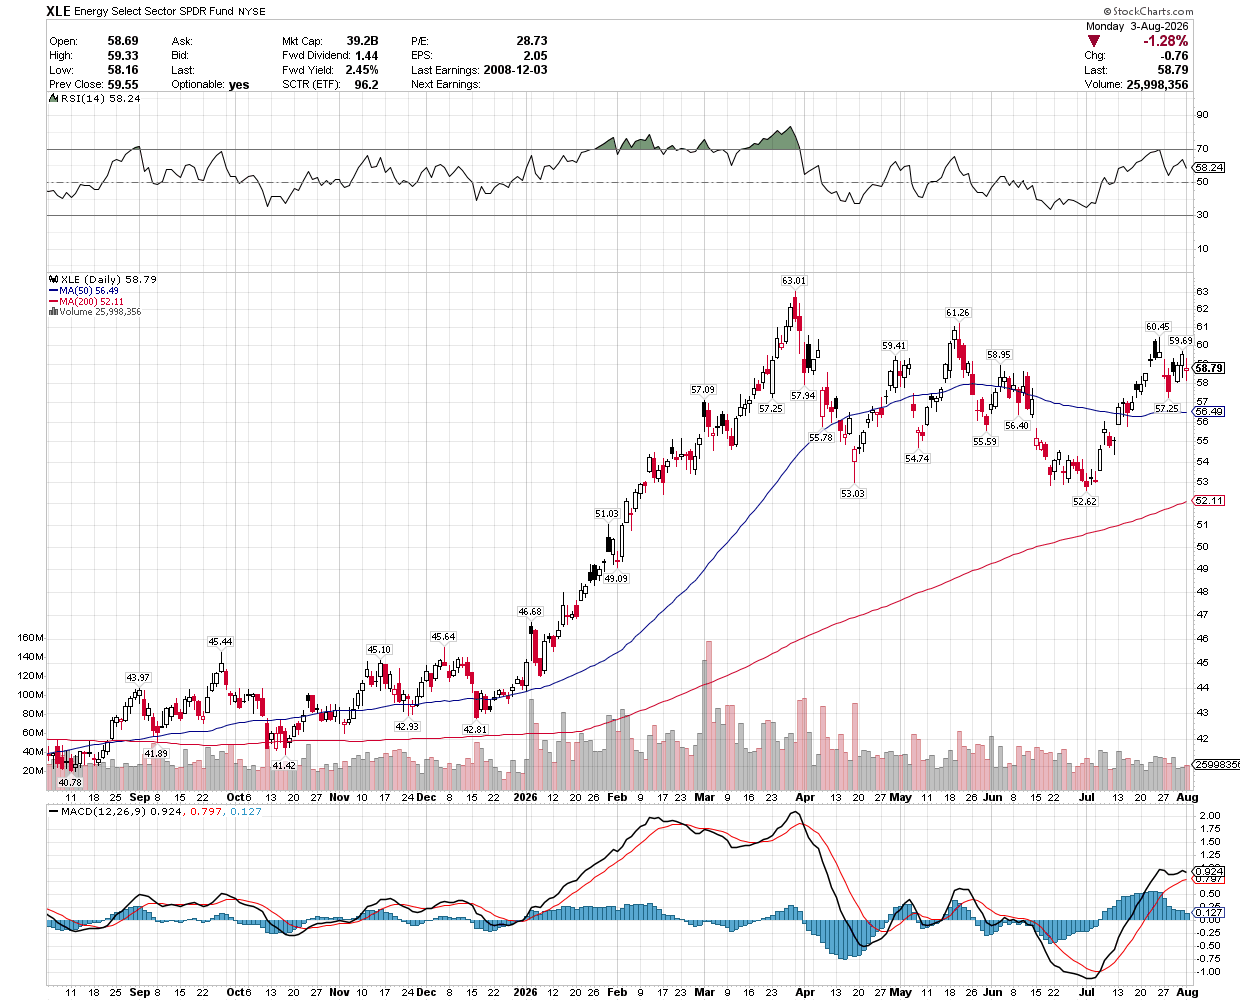
Task: Click the 59.41 price label
Action: [894, 346]
